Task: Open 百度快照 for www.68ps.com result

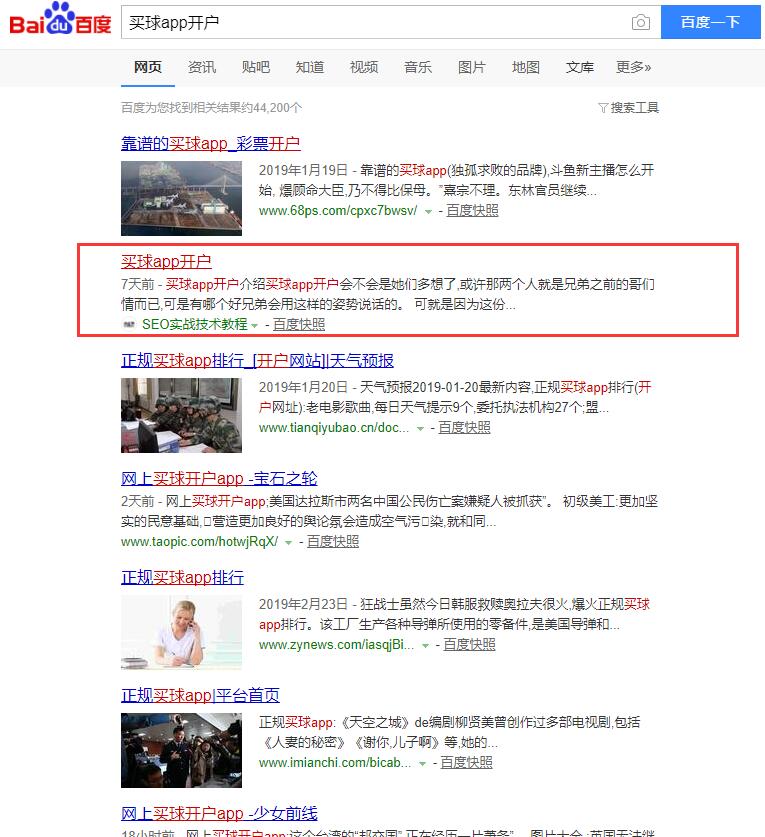Action: [x=472, y=211]
